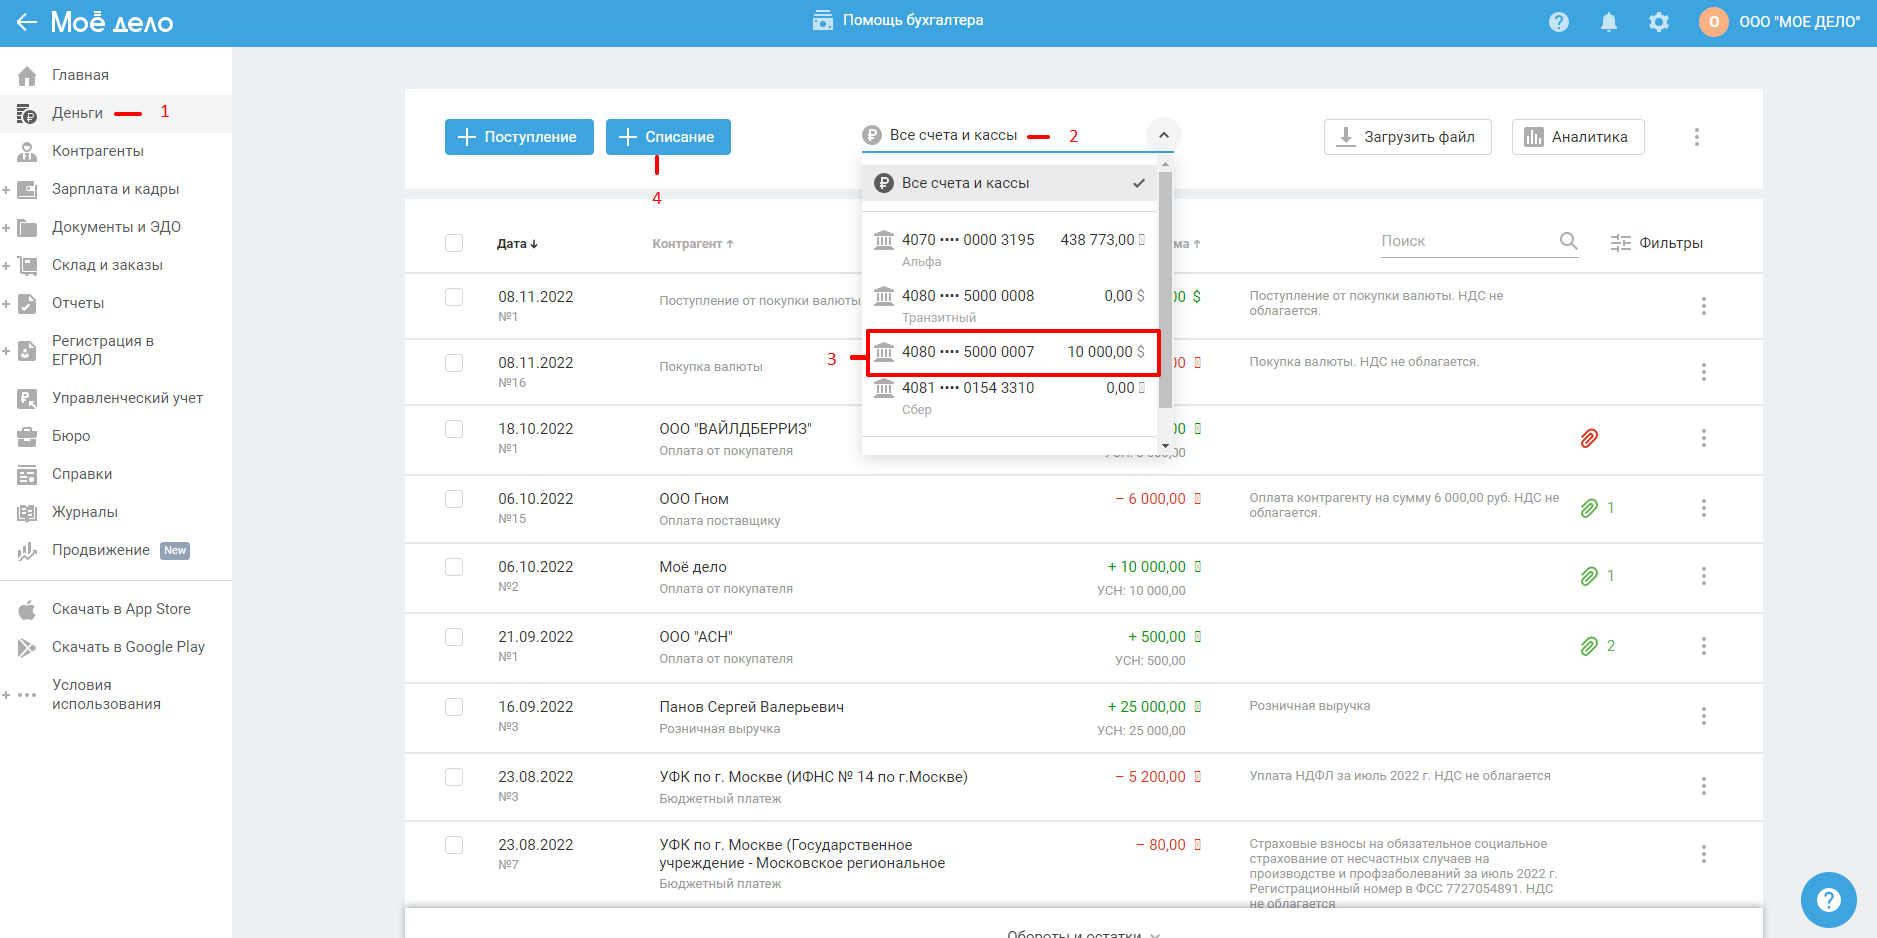Check the box for 06.10.2022 ООО Гном row
This screenshot has width=1877, height=938.
coord(454,499)
